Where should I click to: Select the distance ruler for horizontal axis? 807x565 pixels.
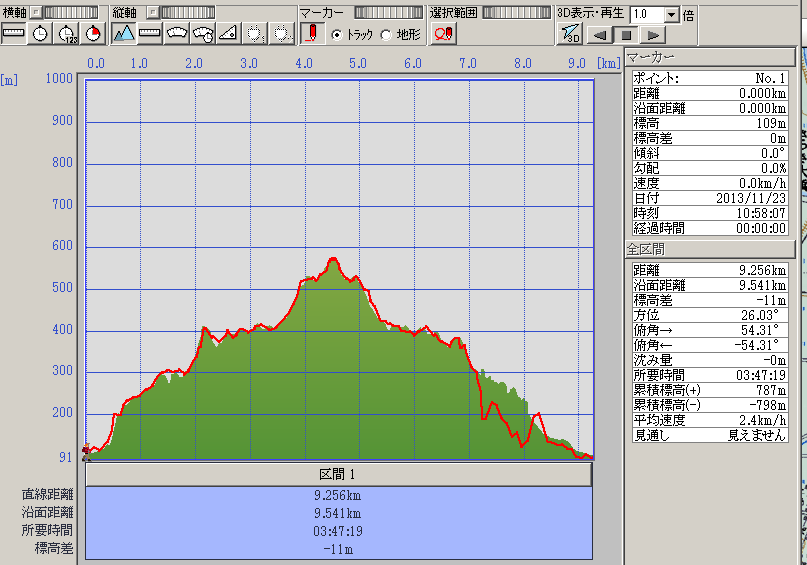[14, 33]
